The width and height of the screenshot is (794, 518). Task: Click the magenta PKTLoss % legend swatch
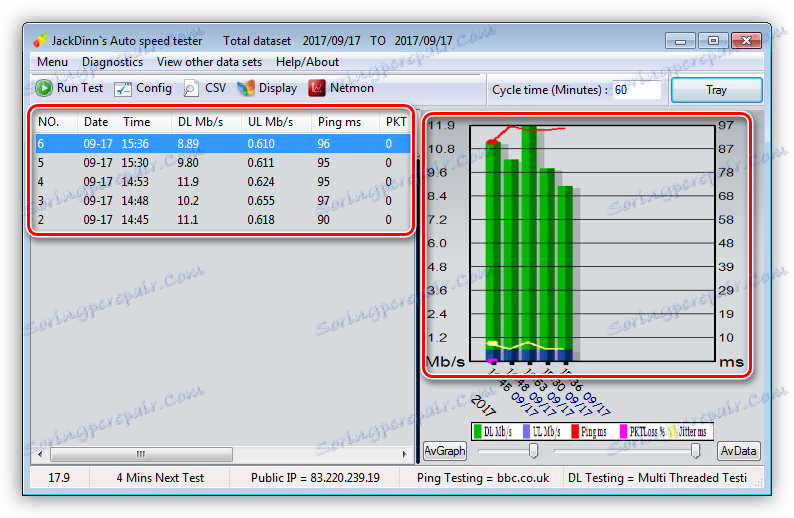tap(623, 431)
